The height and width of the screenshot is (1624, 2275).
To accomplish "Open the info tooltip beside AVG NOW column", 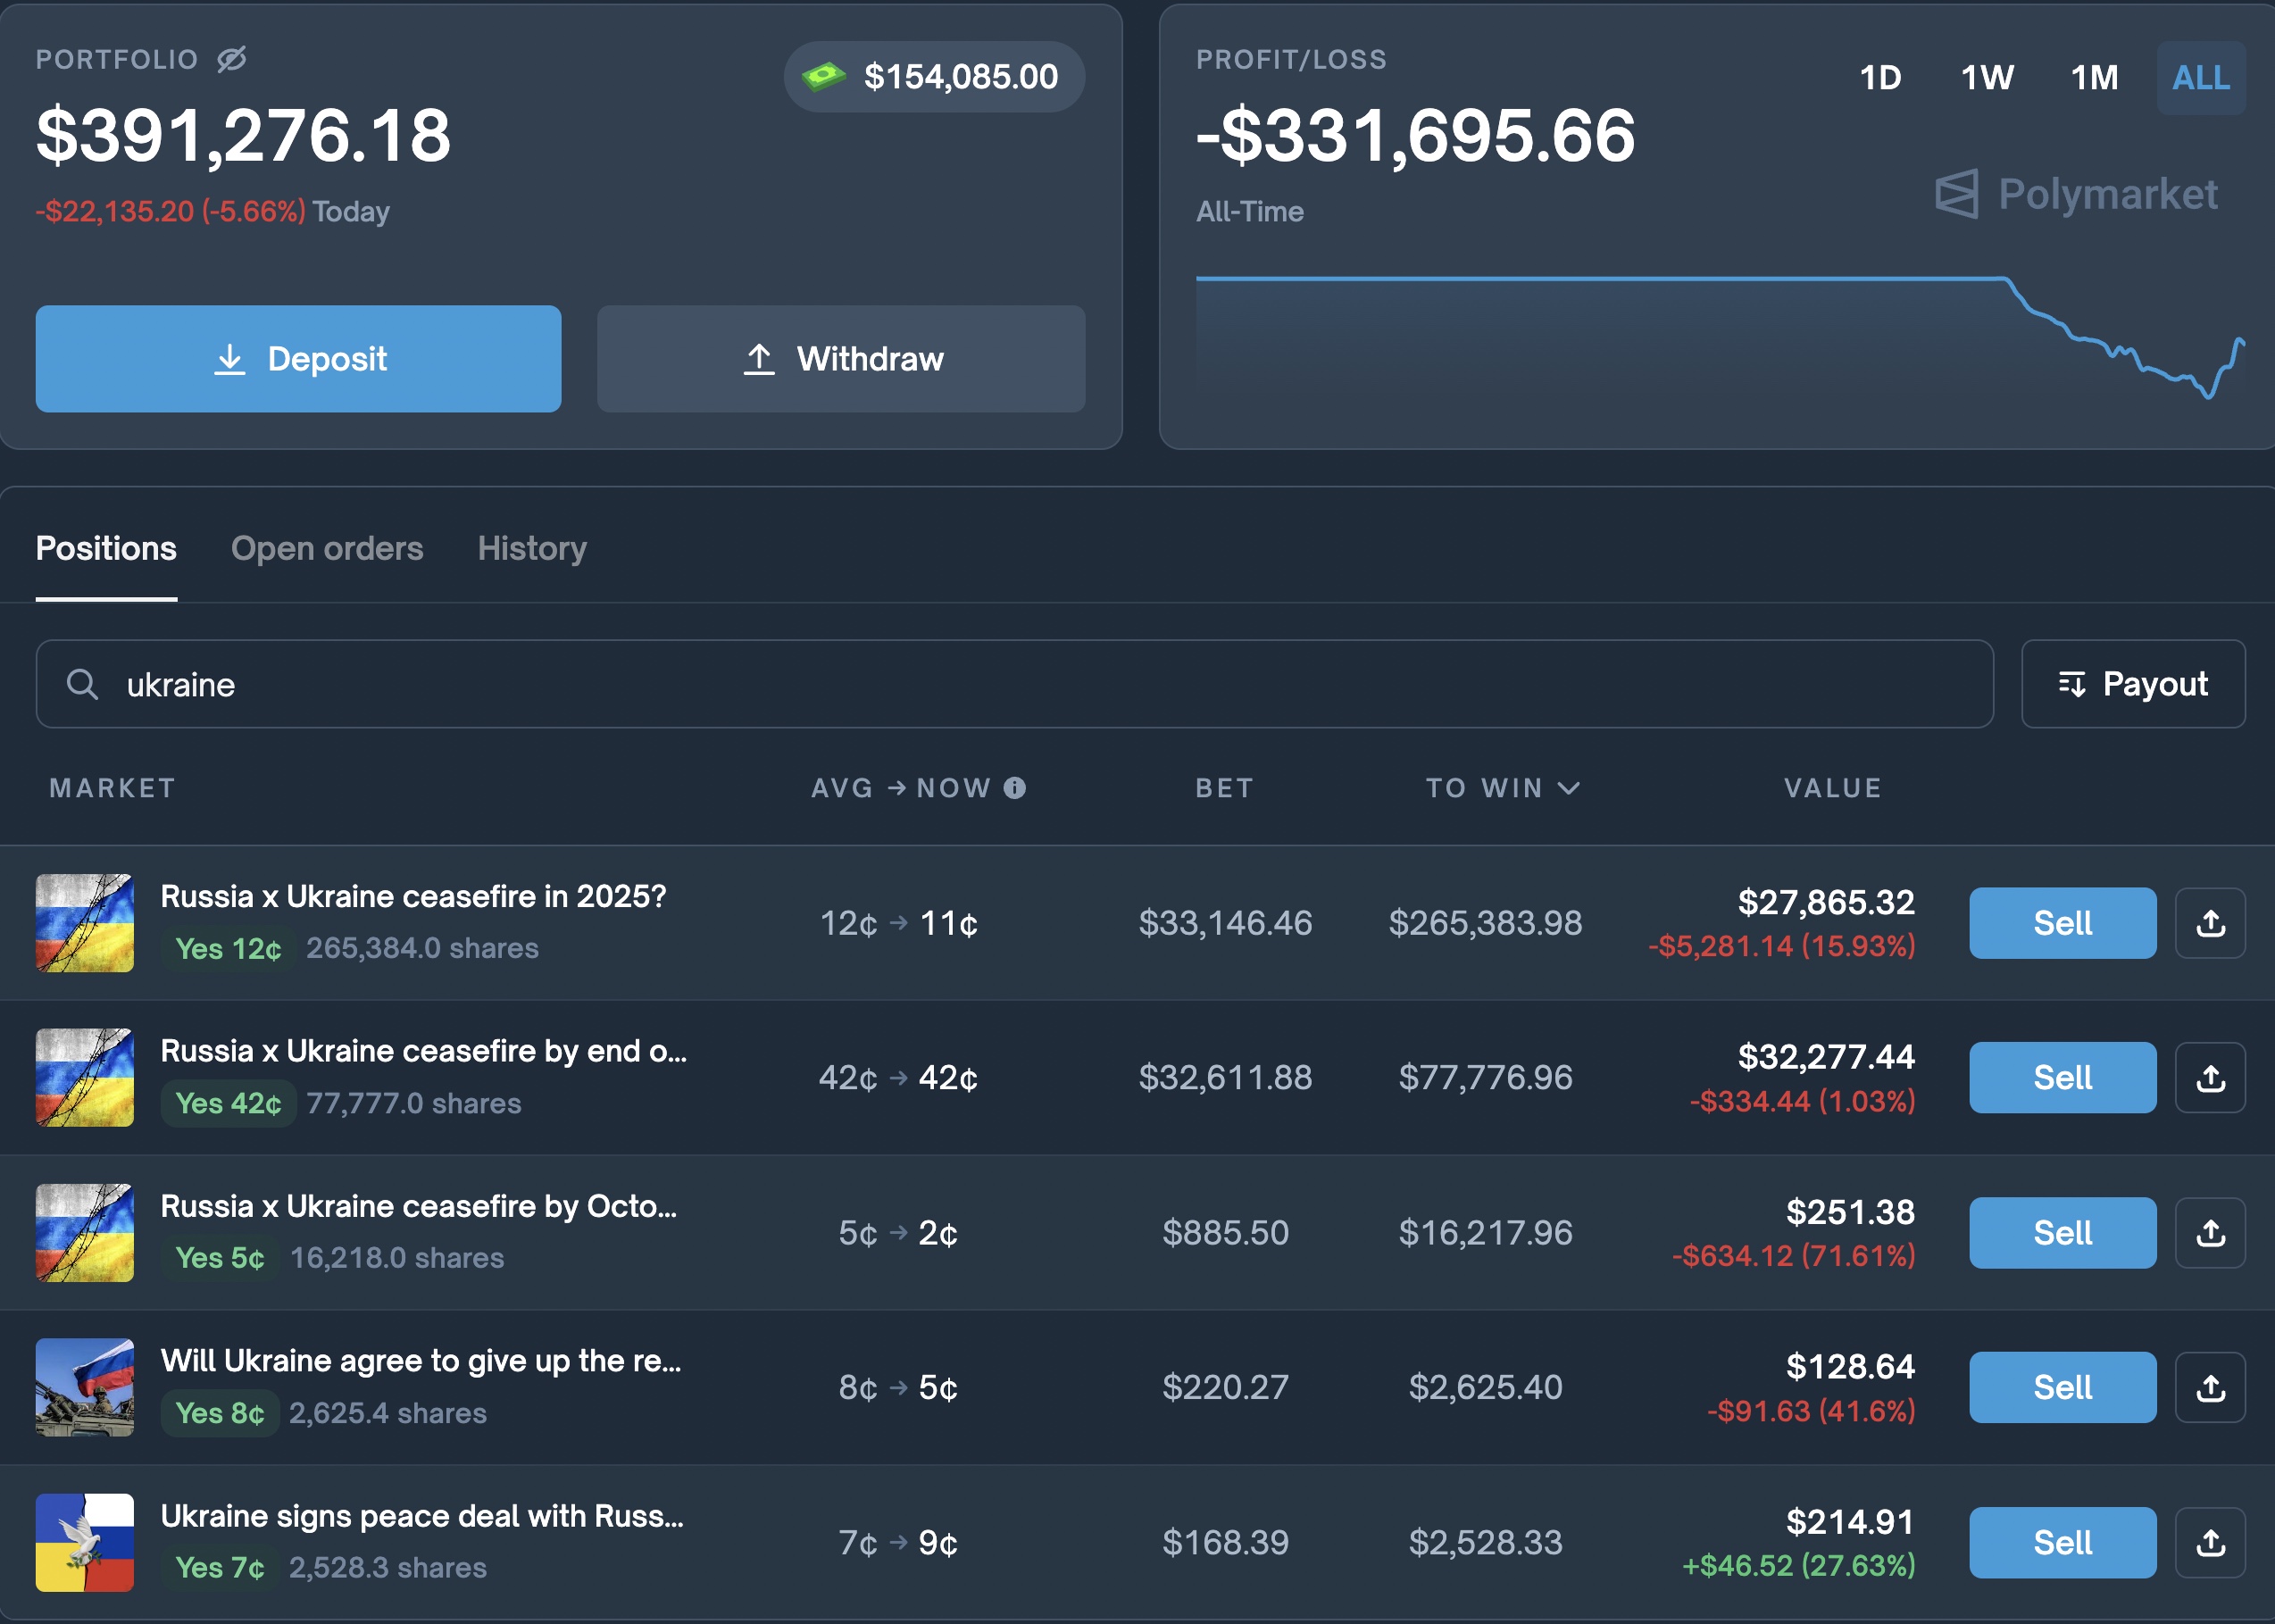I will tap(1017, 788).
